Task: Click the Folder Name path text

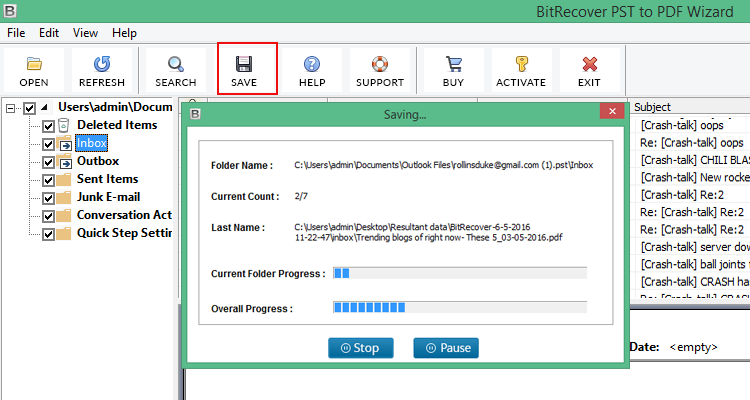Action: click(x=443, y=165)
